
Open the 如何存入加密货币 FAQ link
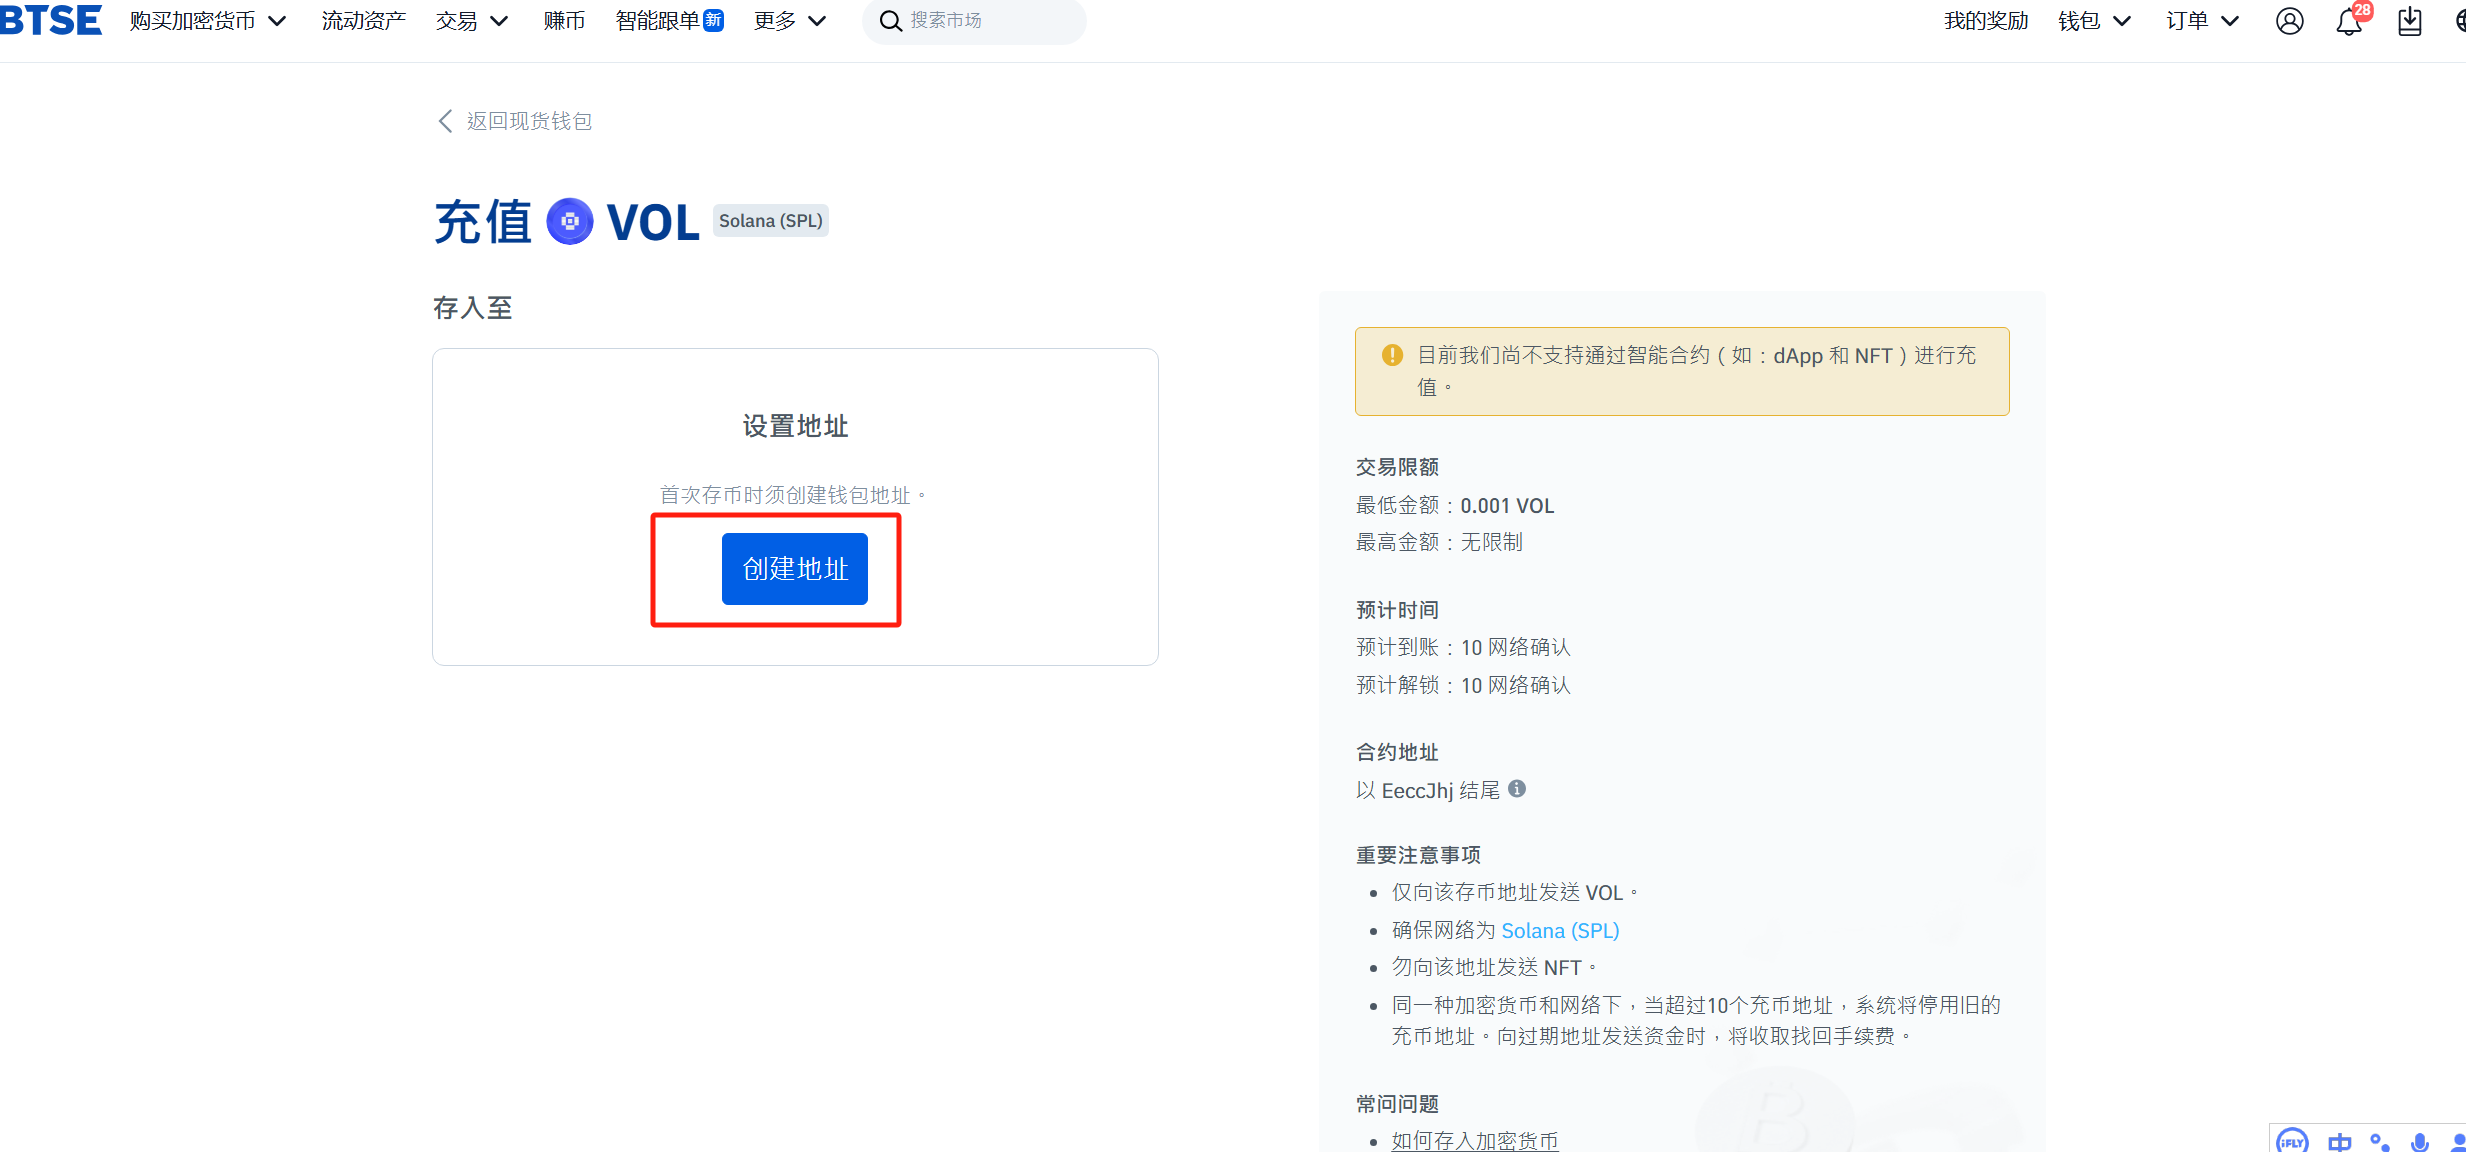pos(1474,1140)
